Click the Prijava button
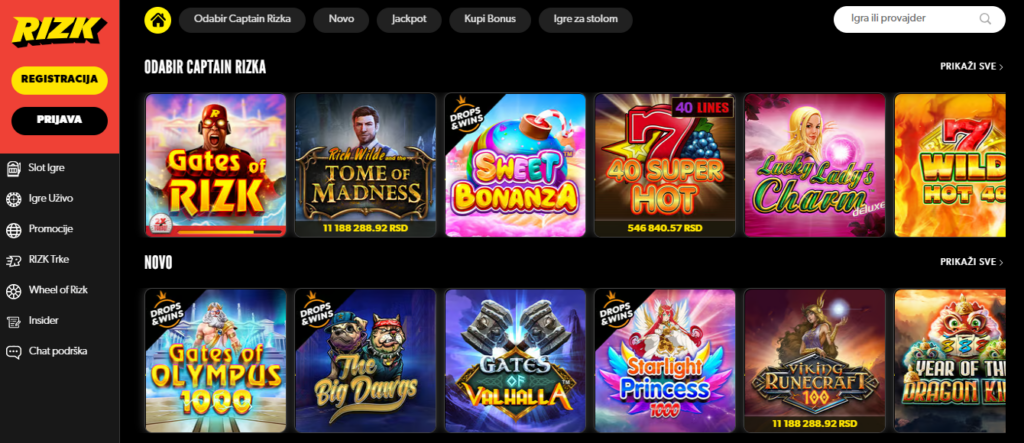This screenshot has height=443, width=1024. (59, 120)
